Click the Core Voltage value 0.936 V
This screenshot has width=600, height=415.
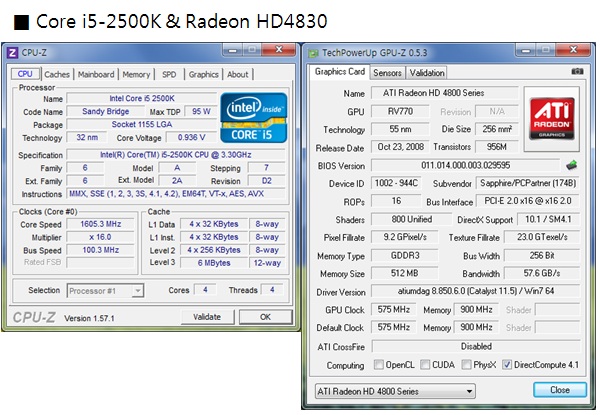tap(191, 137)
